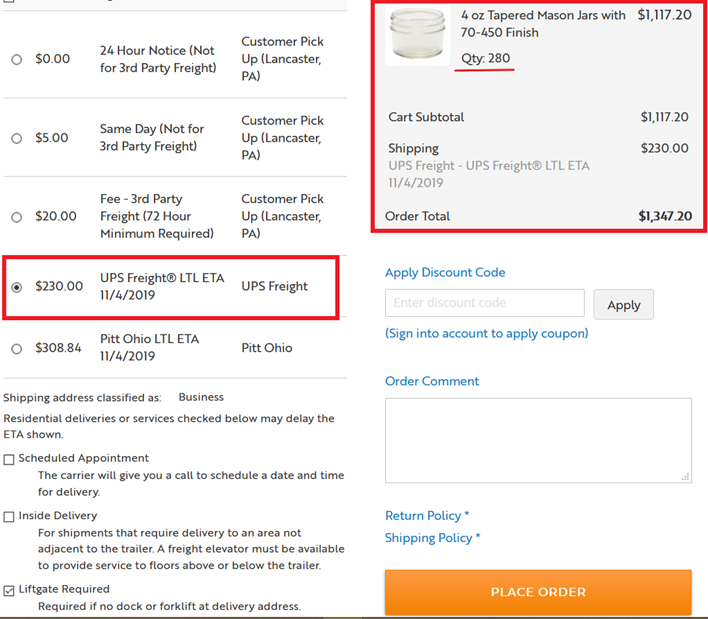
Task: Enable the Scheduled Appointment checkbox
Action: coord(9,459)
